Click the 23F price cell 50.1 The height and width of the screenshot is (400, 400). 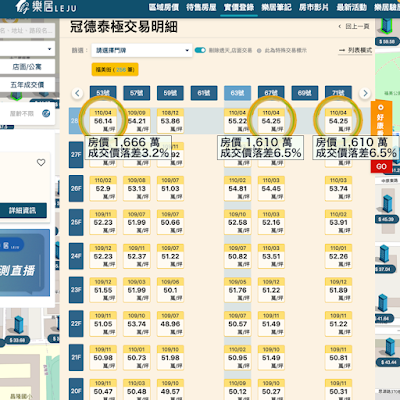click(x=170, y=290)
